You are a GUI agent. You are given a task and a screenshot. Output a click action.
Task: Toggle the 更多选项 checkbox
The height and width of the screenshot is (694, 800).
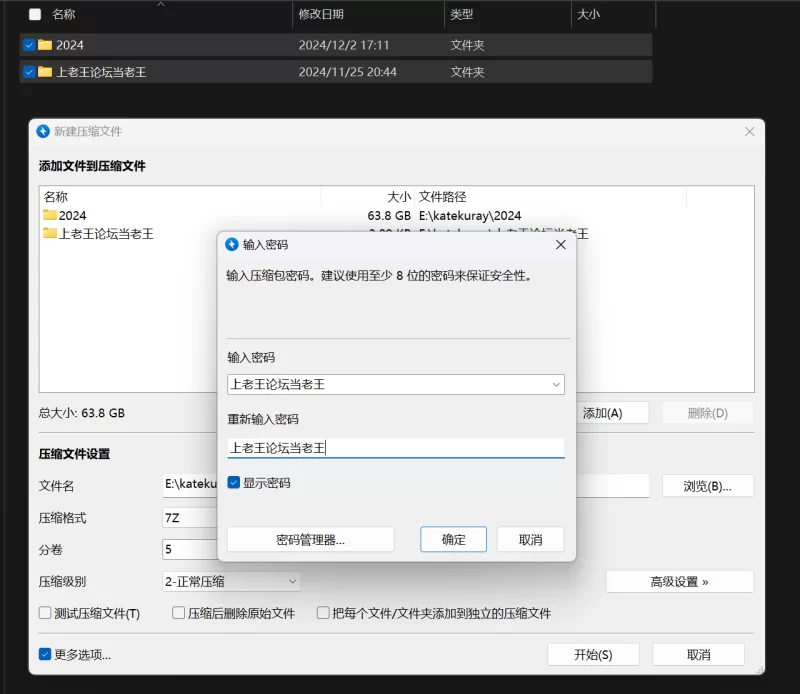coord(45,655)
